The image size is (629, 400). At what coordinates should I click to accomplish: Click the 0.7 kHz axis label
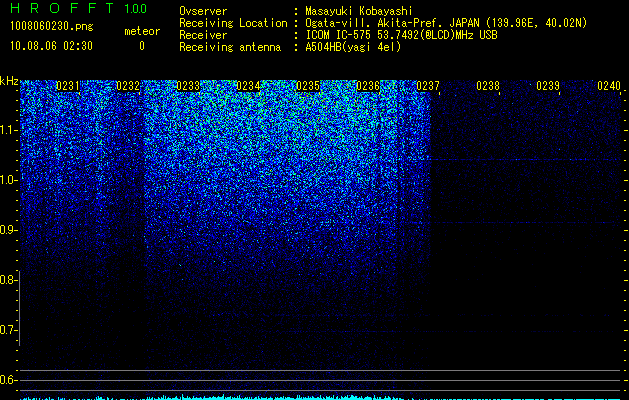point(8,330)
